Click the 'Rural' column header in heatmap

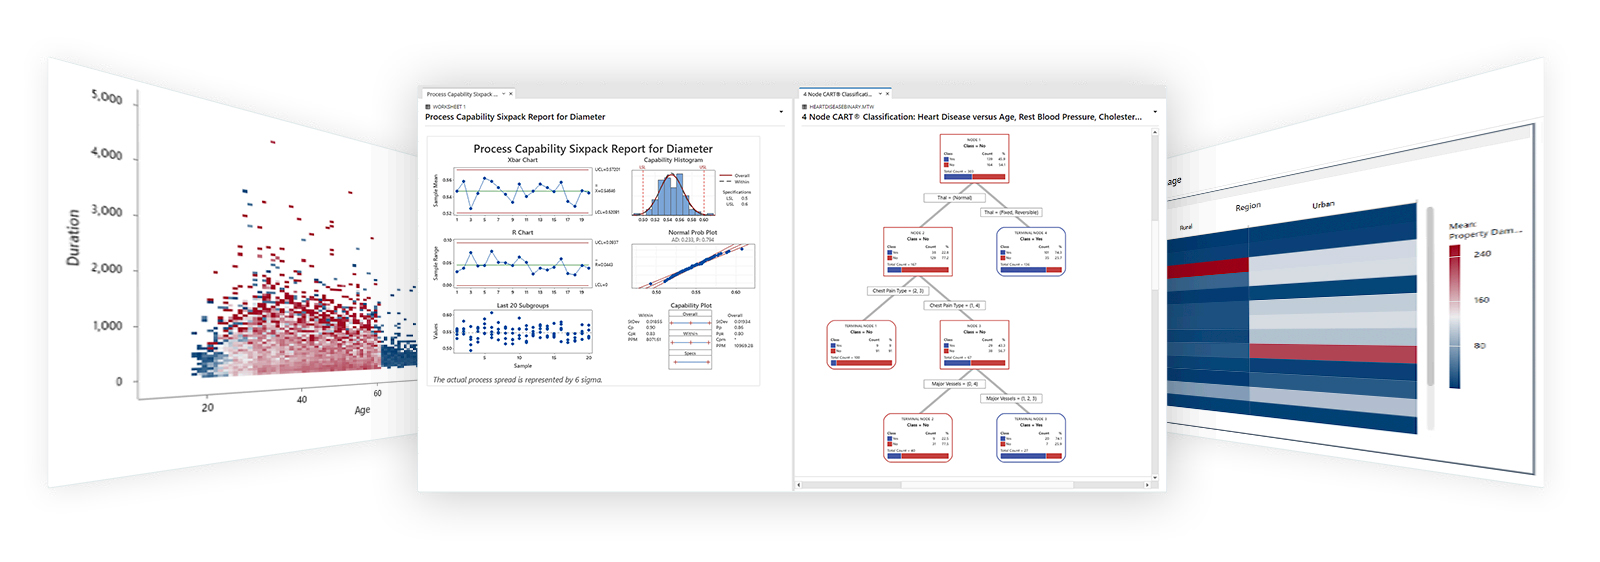[1186, 227]
